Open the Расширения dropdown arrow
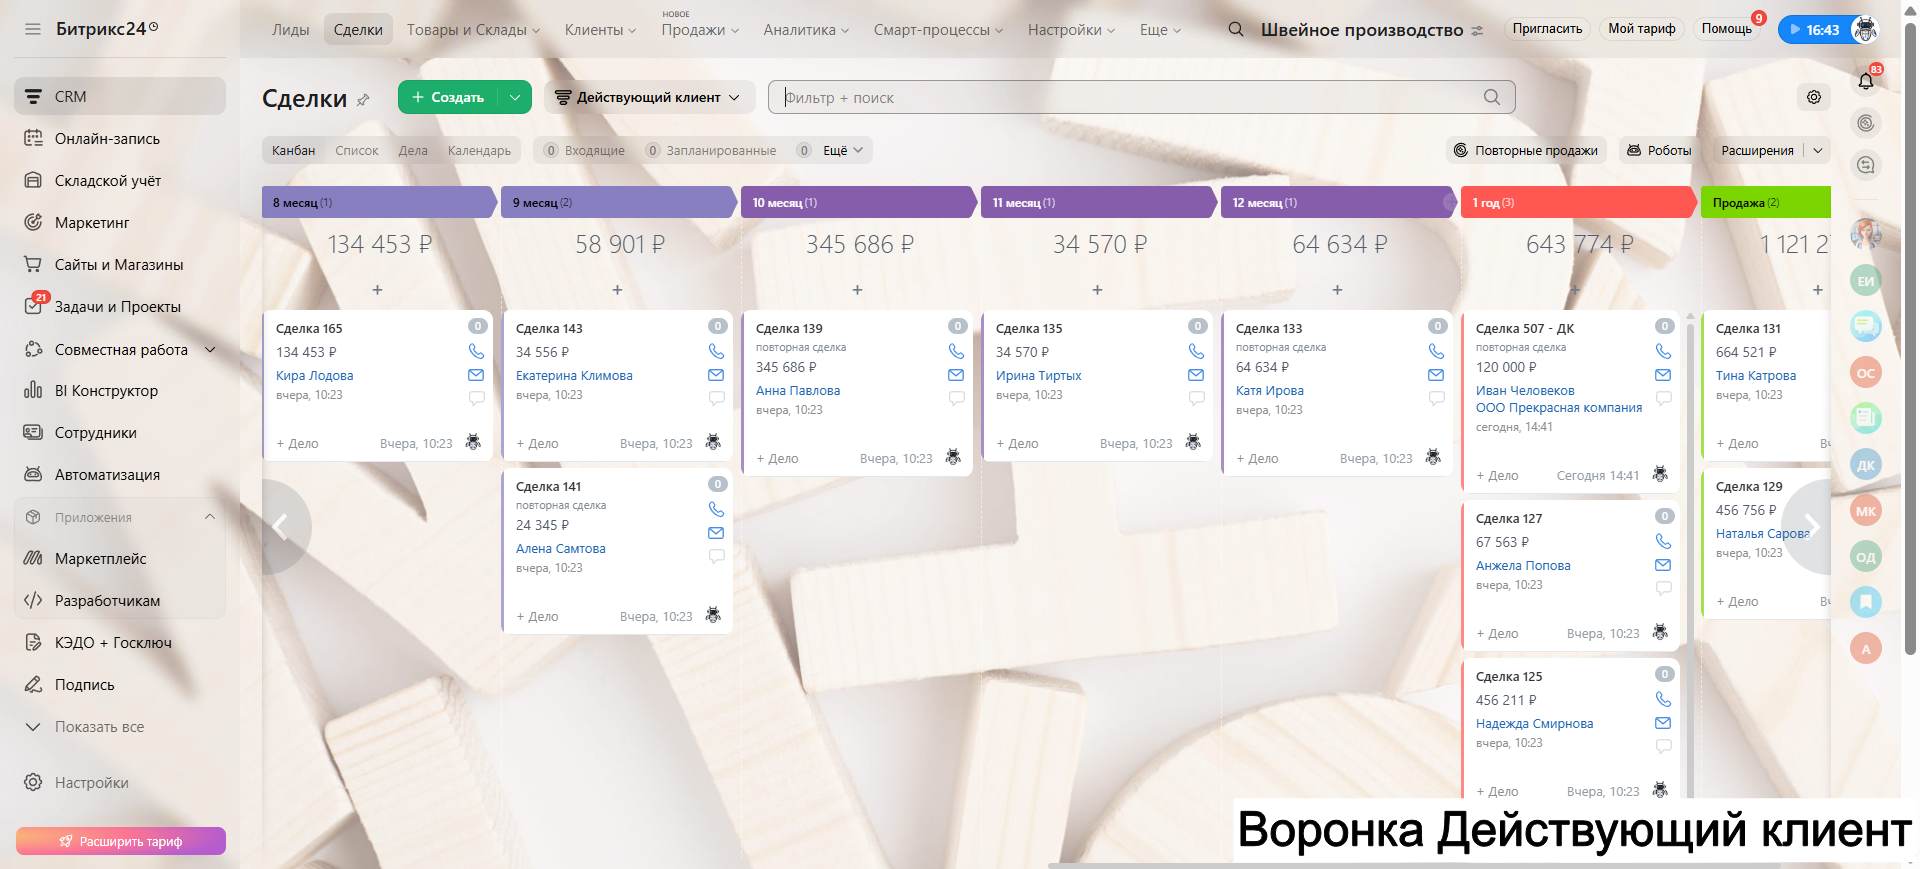Screen dimensions: 1920x869 pos(1818,150)
